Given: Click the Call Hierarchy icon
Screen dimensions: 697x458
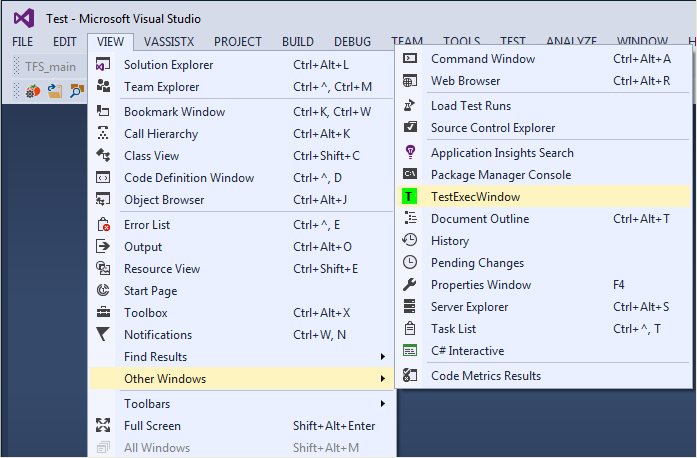Looking at the screenshot, I should [103, 133].
